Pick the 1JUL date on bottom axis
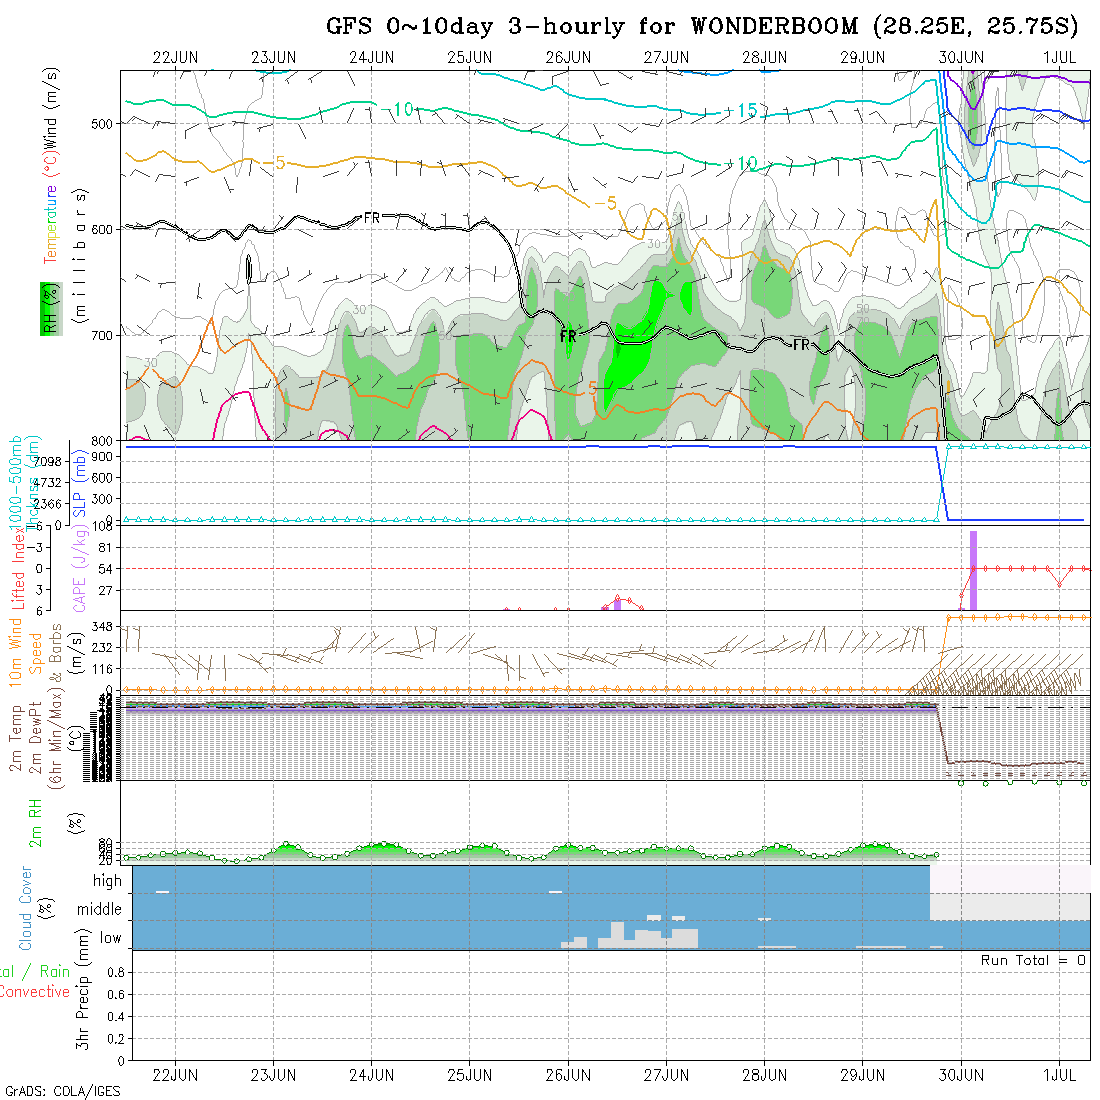1100x1100 pixels. (1060, 1075)
